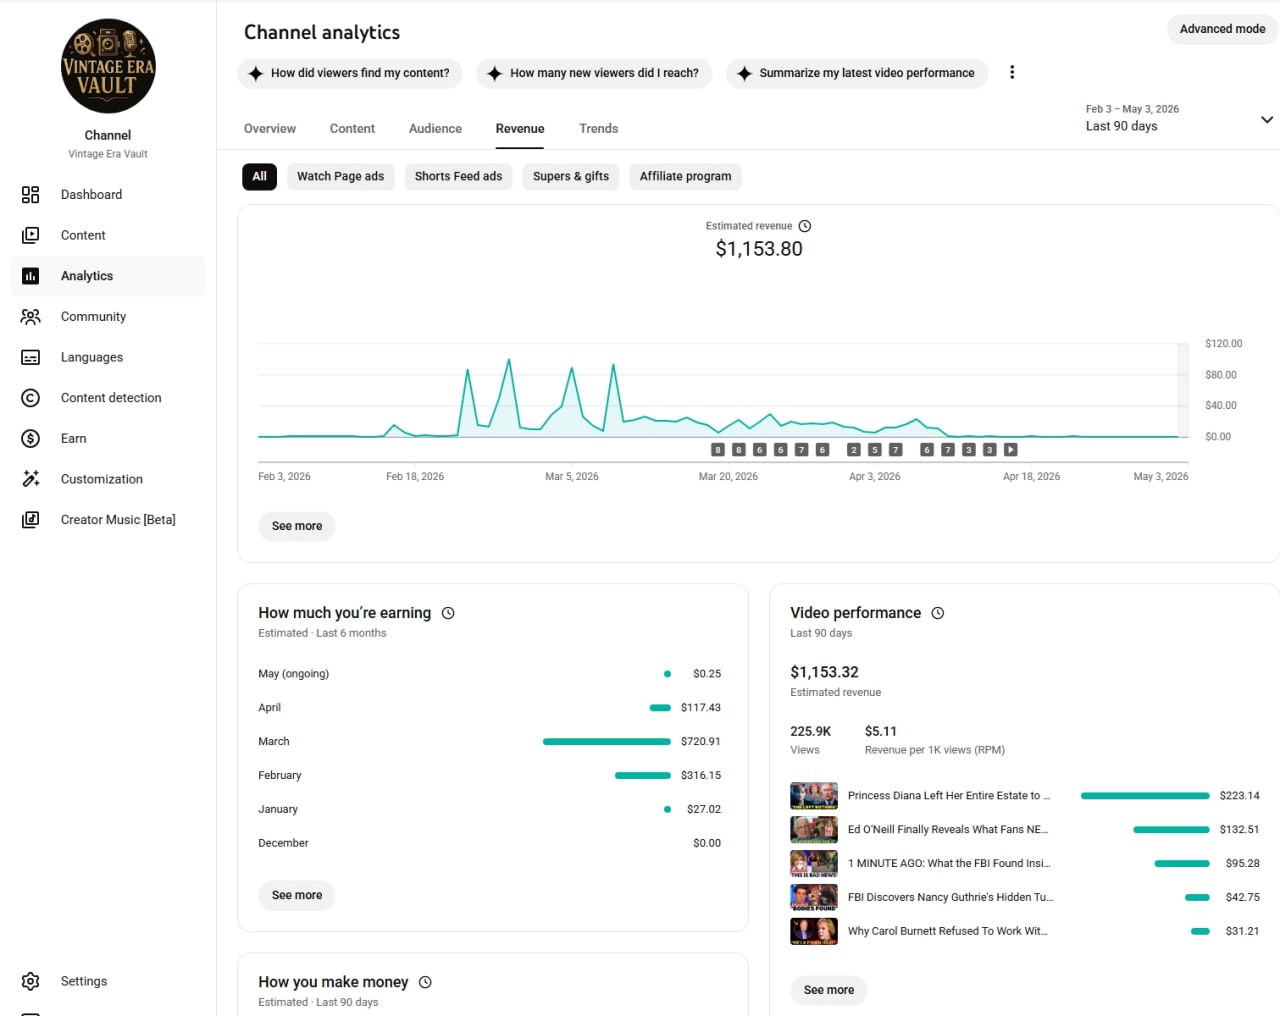Click the Advanced mode button
1280x1016 pixels.
pyautogui.click(x=1222, y=29)
